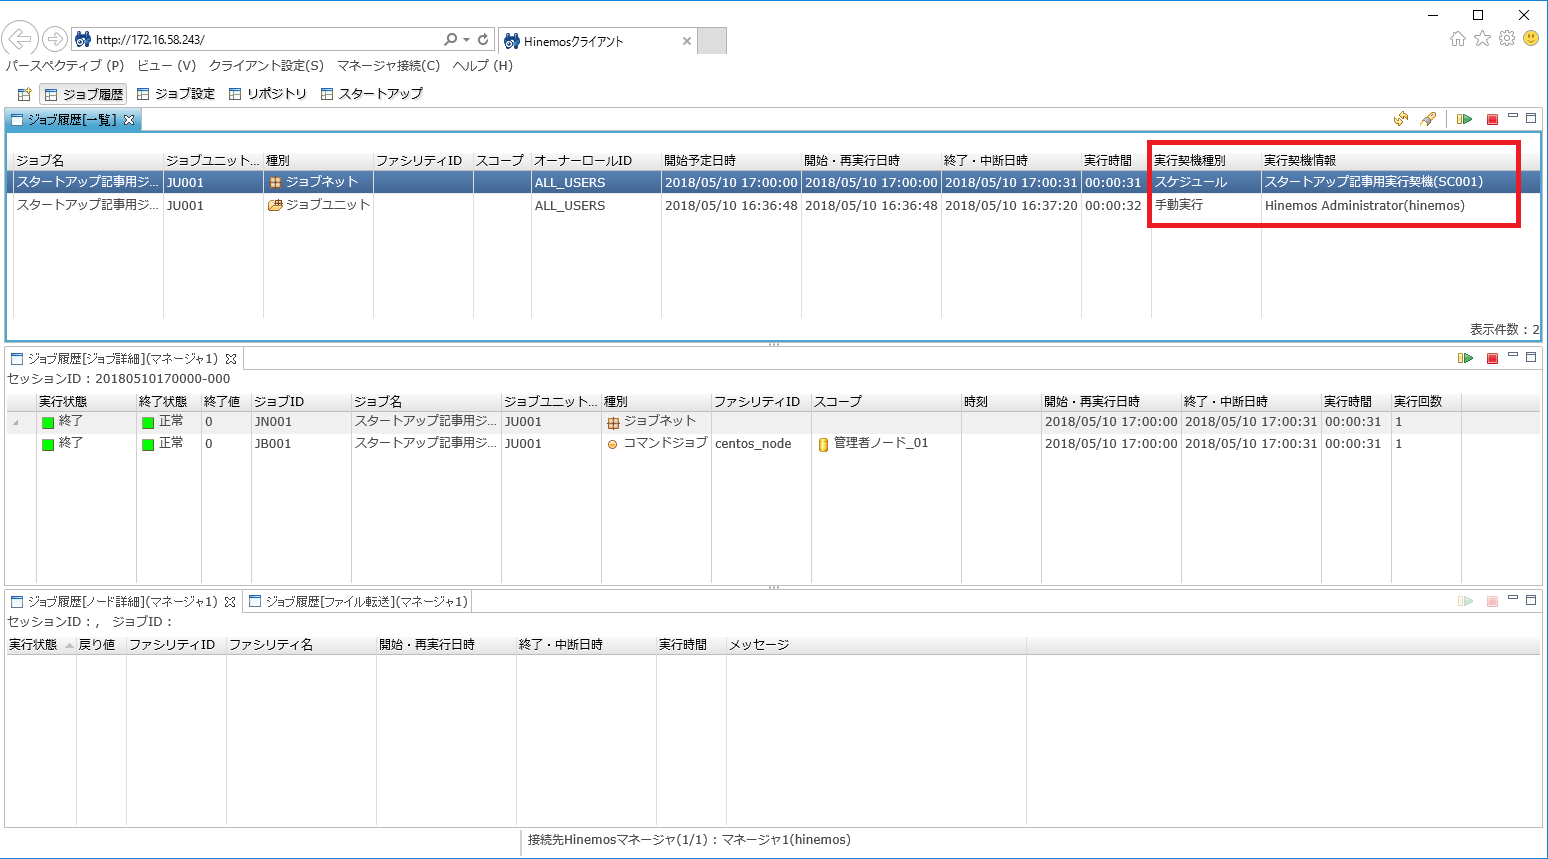Screen dimensions: 1548x859
Task: Click stop icon in job detail view
Action: (1492, 358)
